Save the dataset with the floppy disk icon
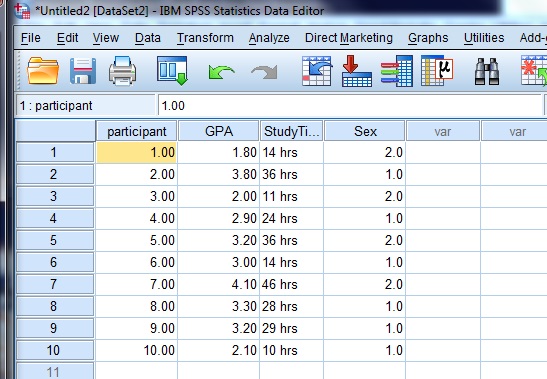The height and width of the screenshot is (379, 547). tap(83, 71)
